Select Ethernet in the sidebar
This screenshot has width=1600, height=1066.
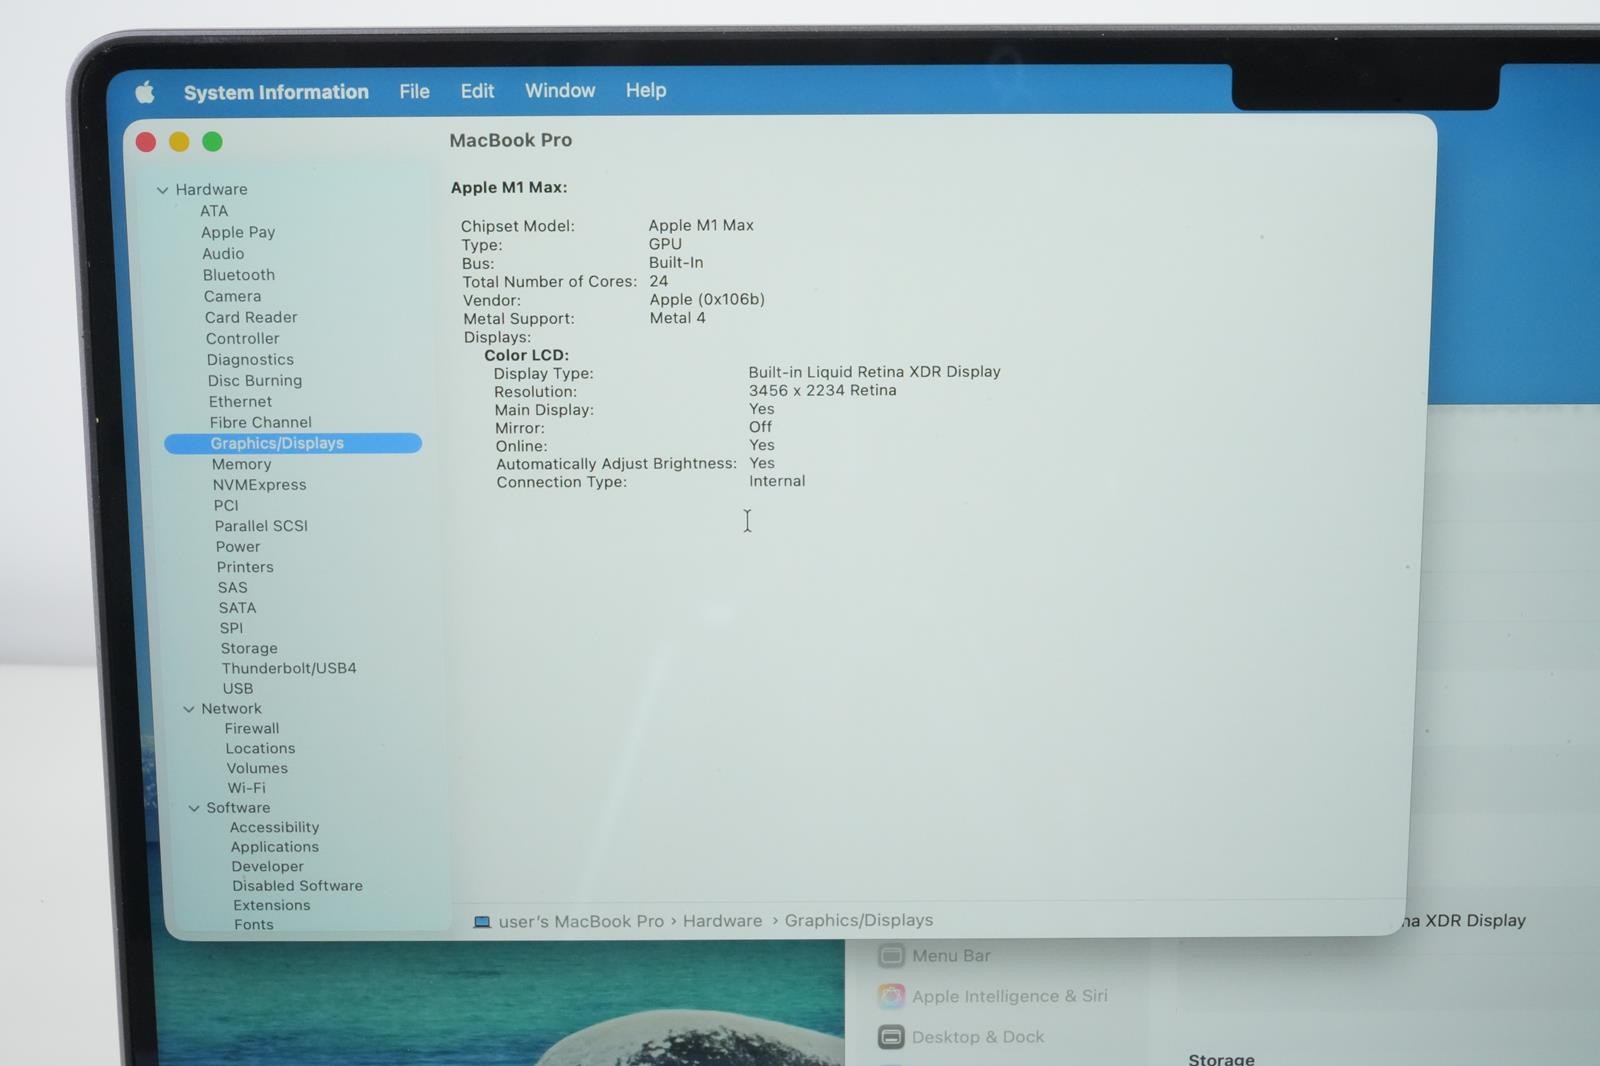(240, 401)
